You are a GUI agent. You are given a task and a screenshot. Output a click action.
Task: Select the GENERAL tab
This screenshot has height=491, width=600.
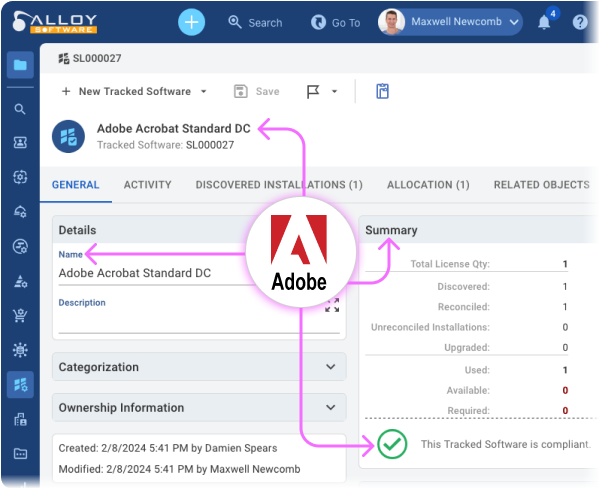coord(76,185)
